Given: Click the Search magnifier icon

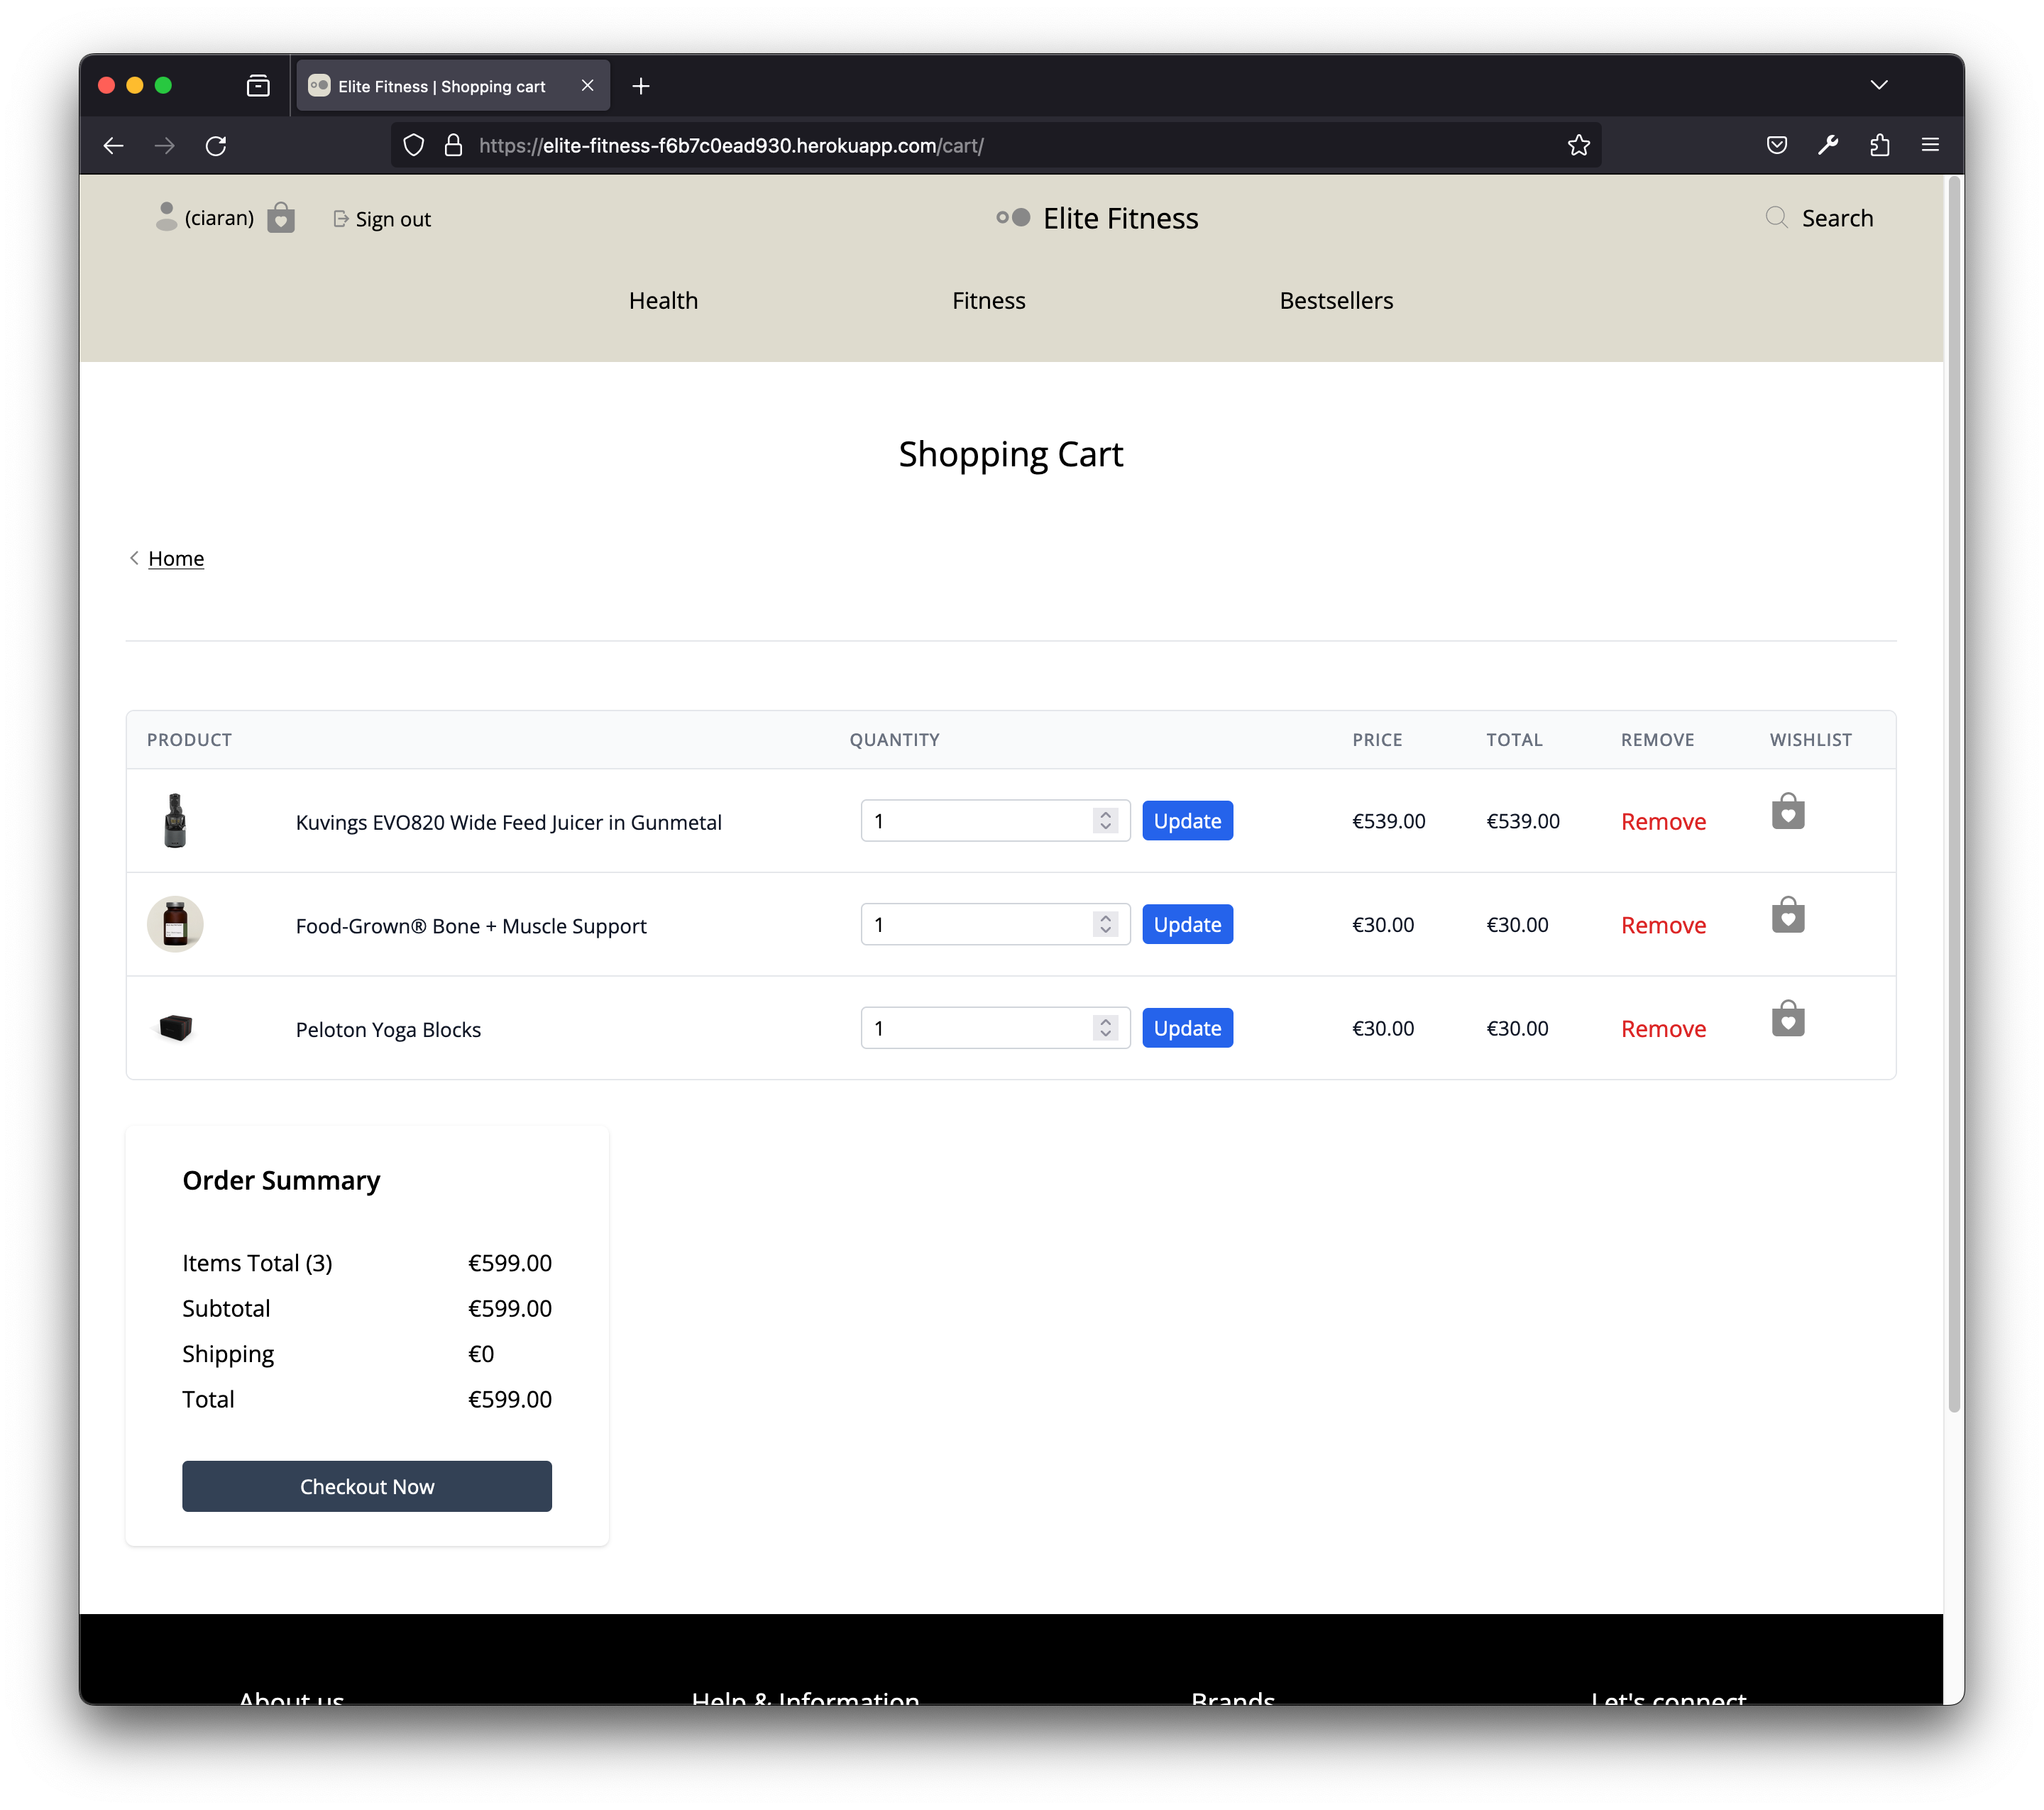Looking at the screenshot, I should click(x=1776, y=218).
